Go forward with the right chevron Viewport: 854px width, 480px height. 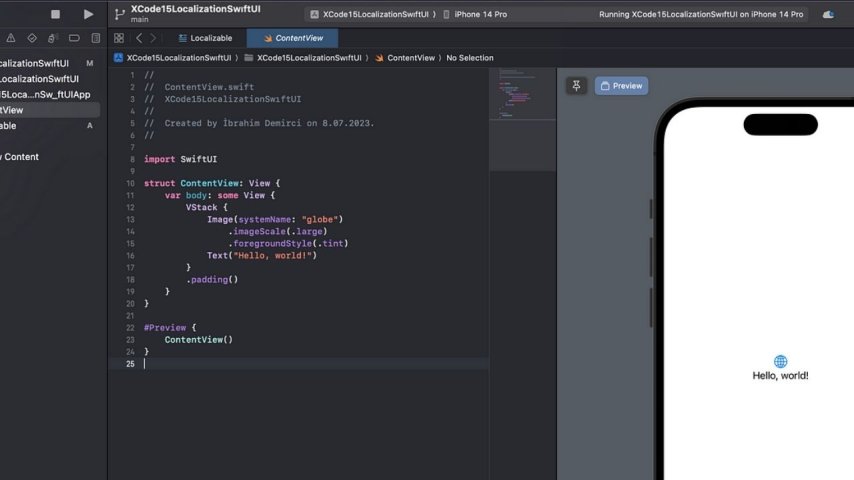[x=153, y=38]
